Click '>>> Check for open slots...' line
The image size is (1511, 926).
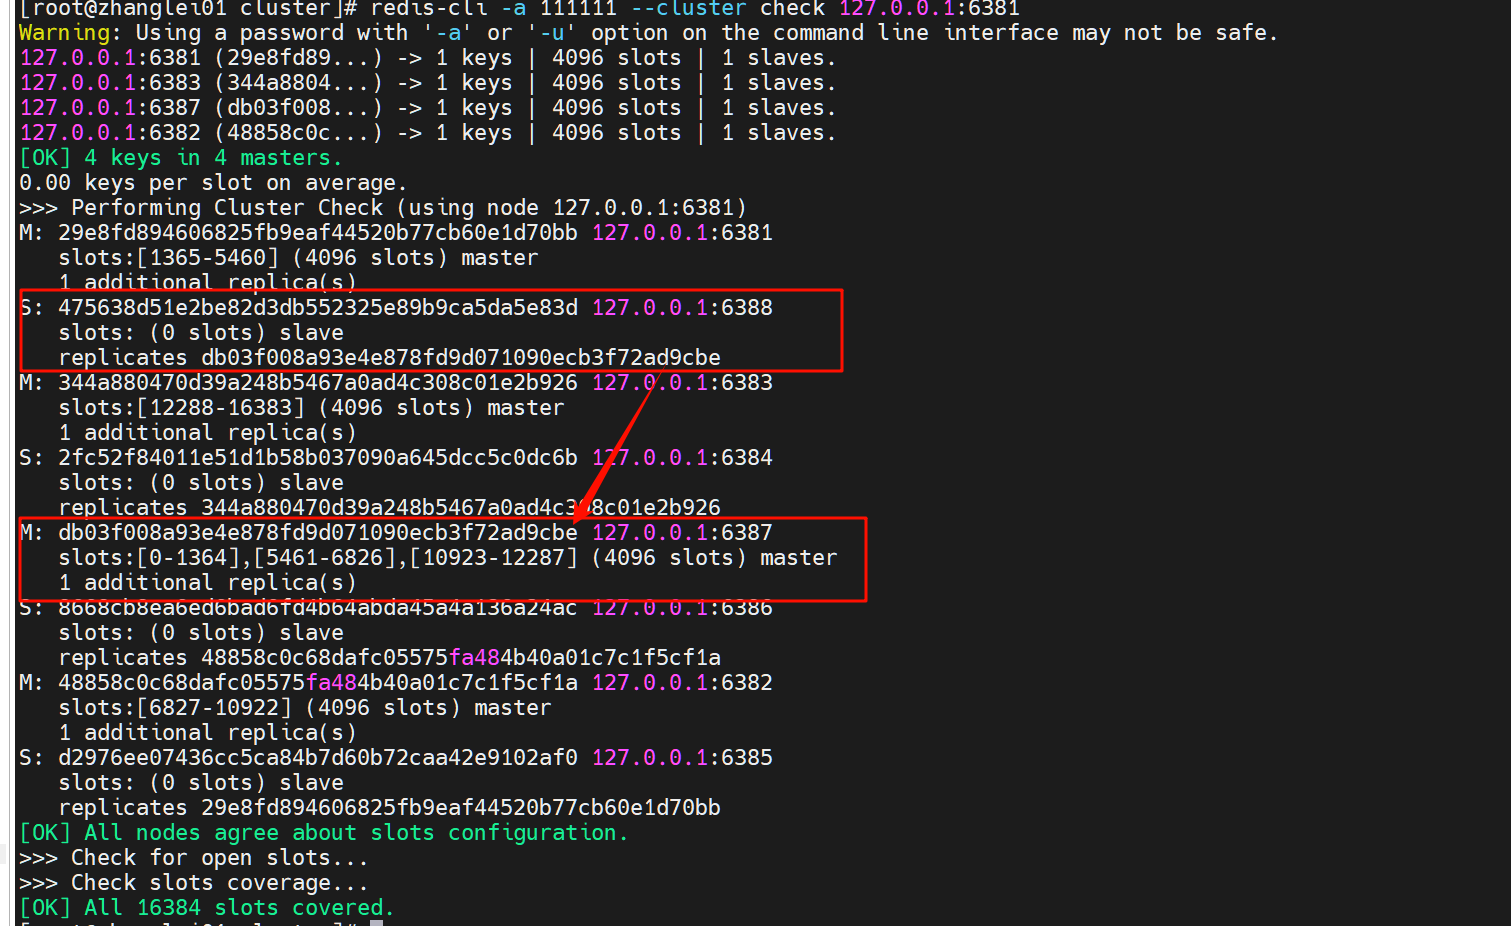[x=193, y=858]
